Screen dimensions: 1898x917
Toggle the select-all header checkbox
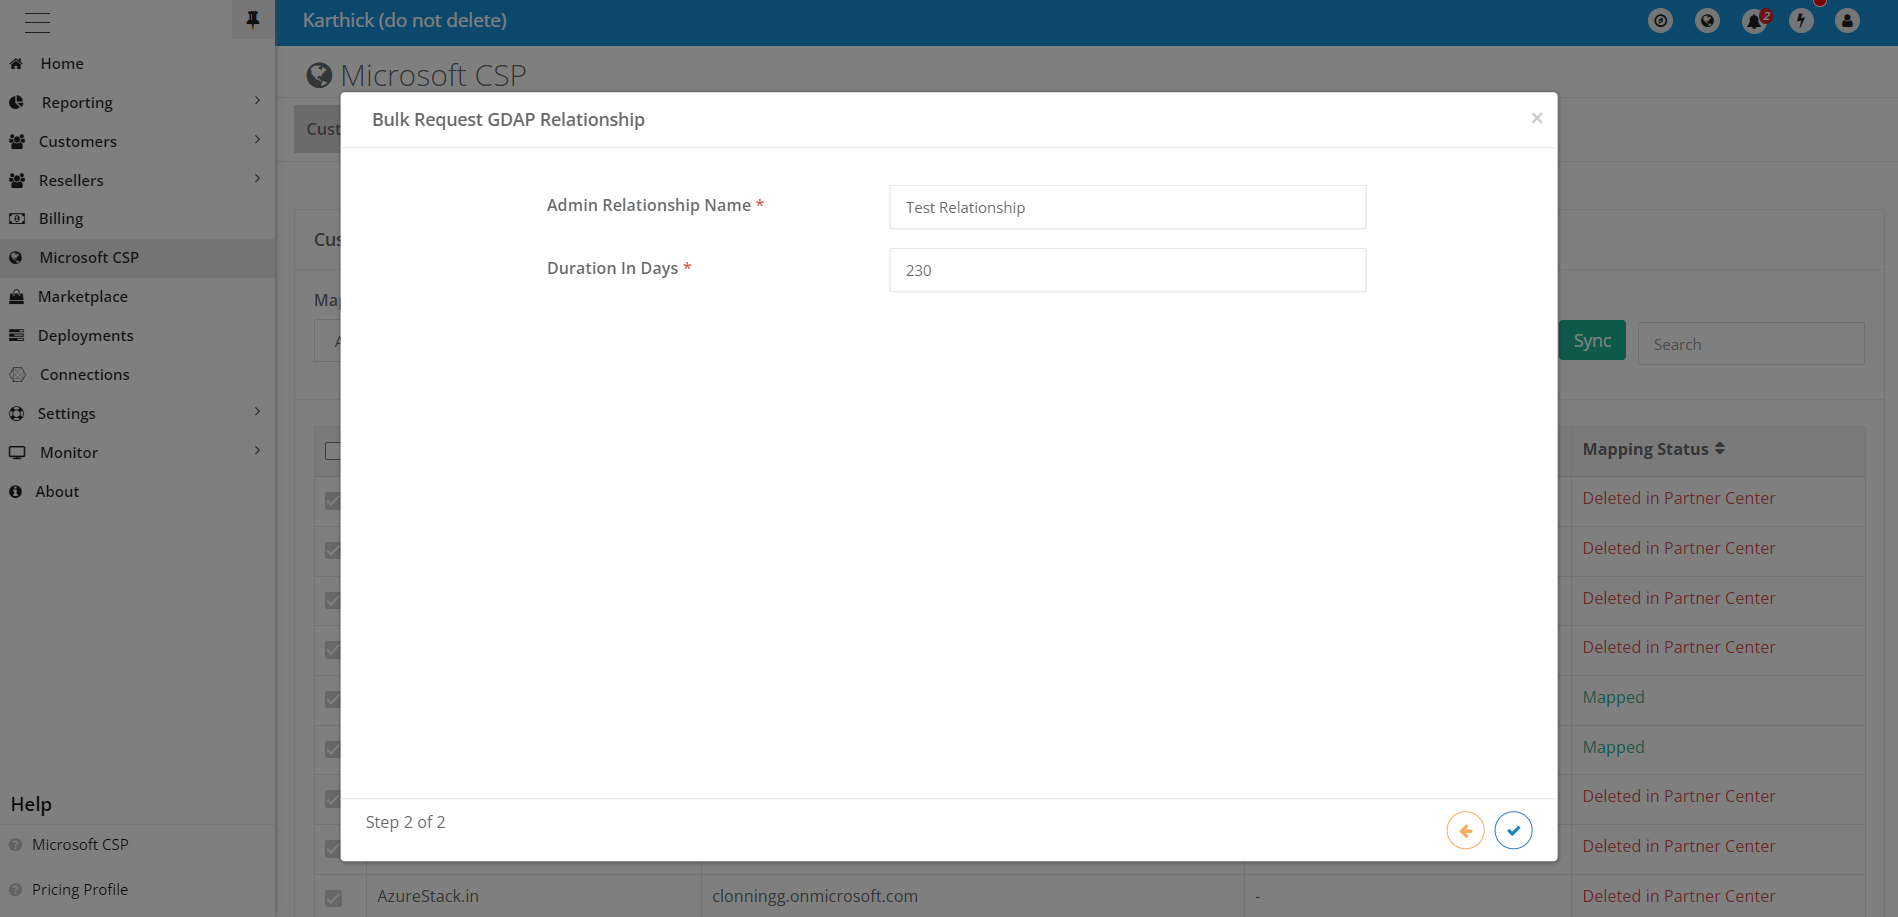[x=332, y=451]
